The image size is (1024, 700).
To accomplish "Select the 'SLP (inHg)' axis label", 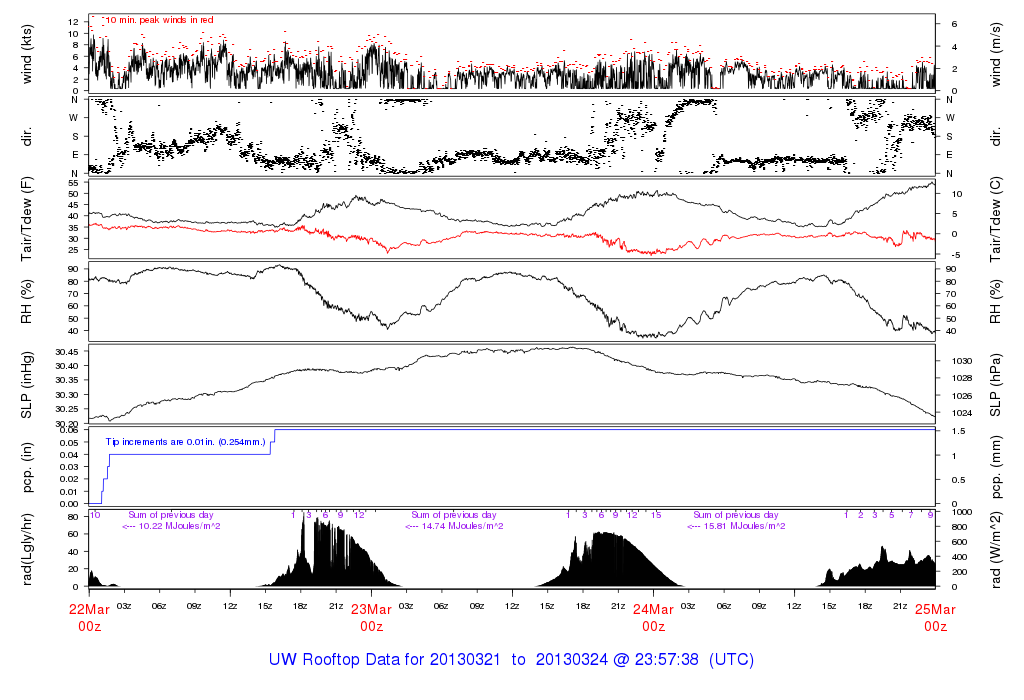I will tap(27, 385).
